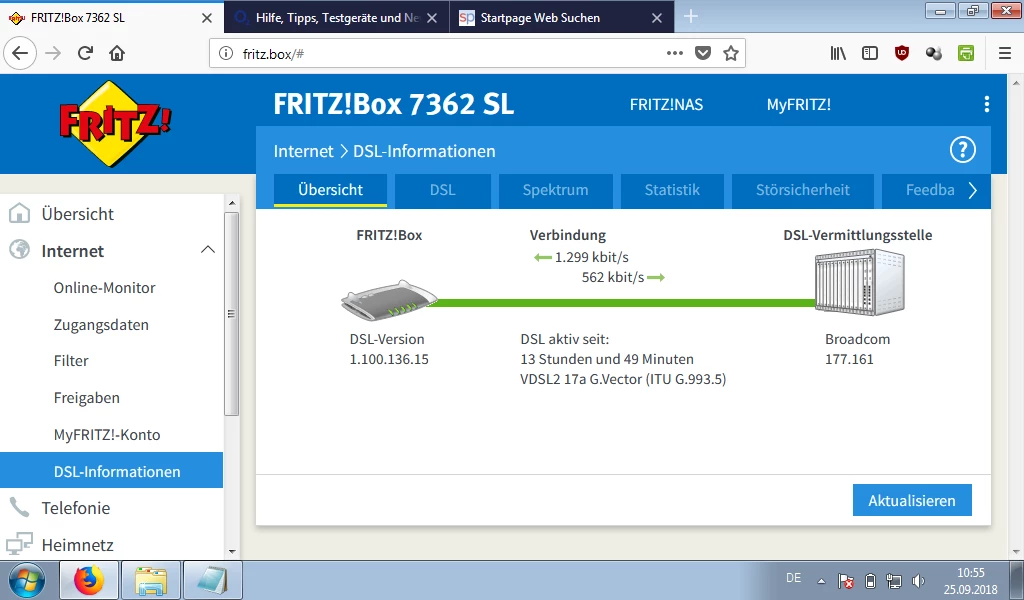Viewport: 1024px width, 600px height.
Task: Click the FRITZ! logo
Action: coord(115,123)
